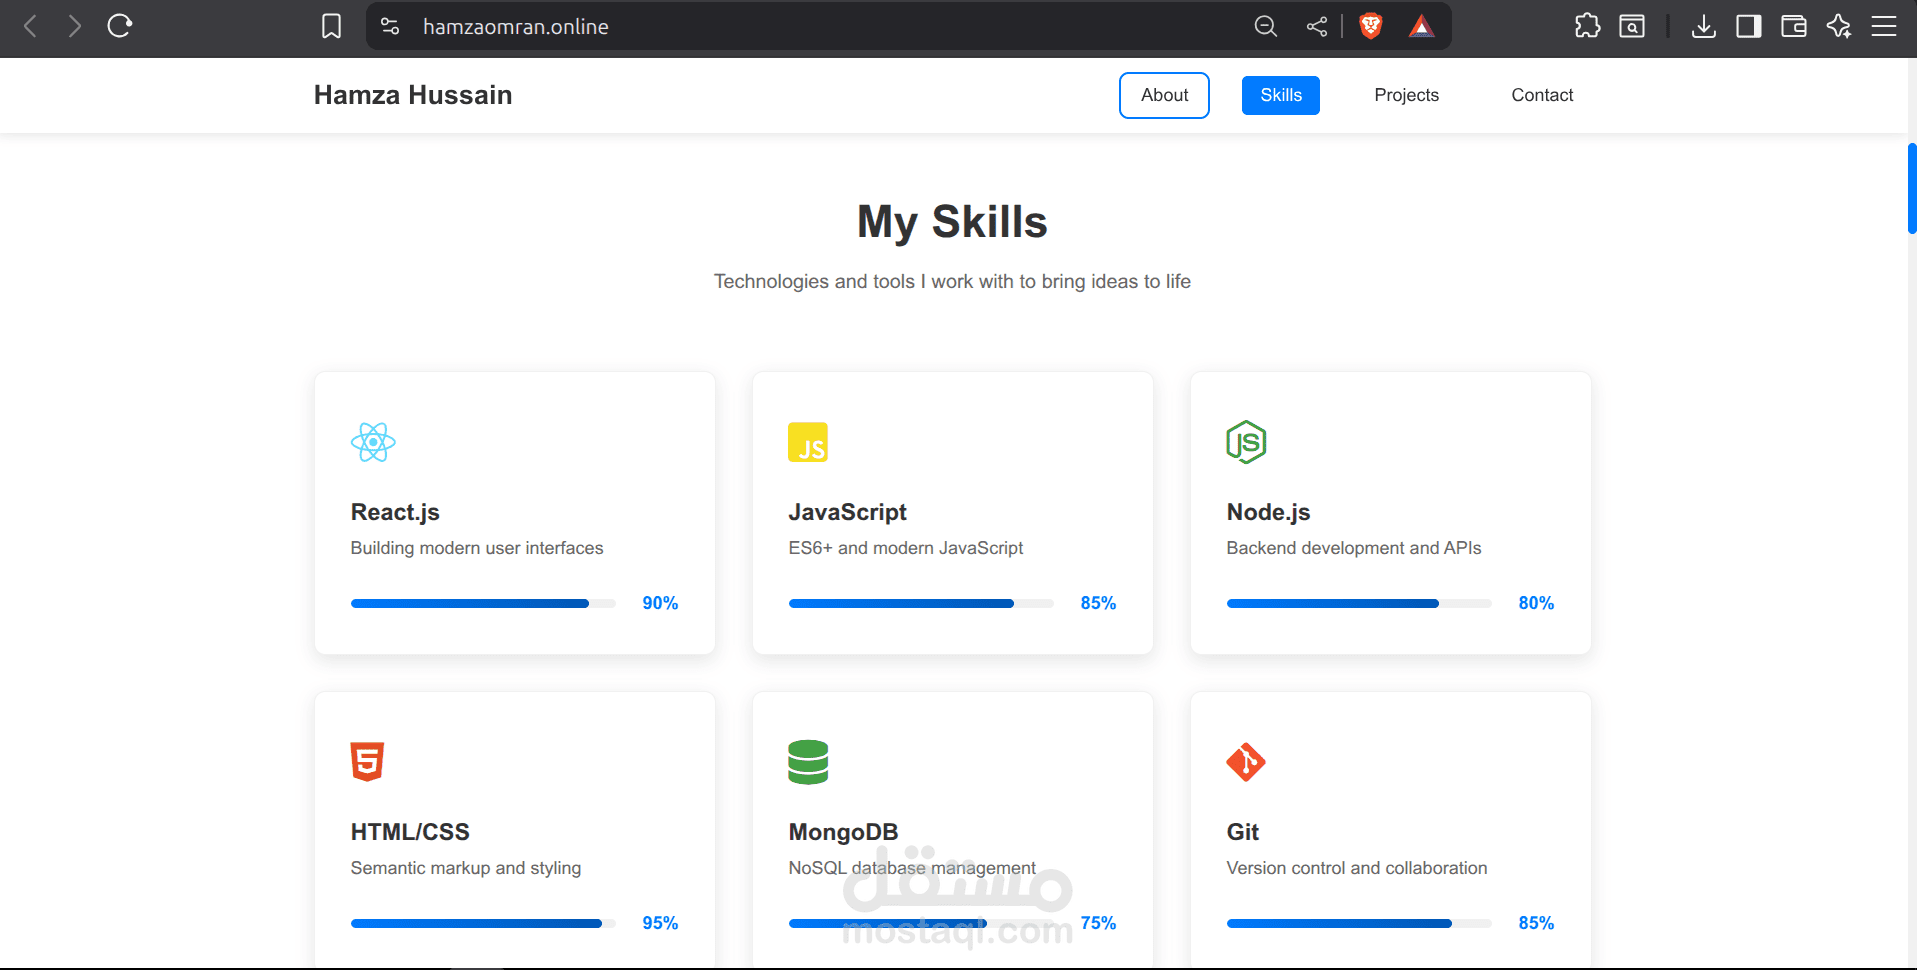Bookmark this page with the bookmark icon
Screen dimensions: 1917x970
coord(331,26)
